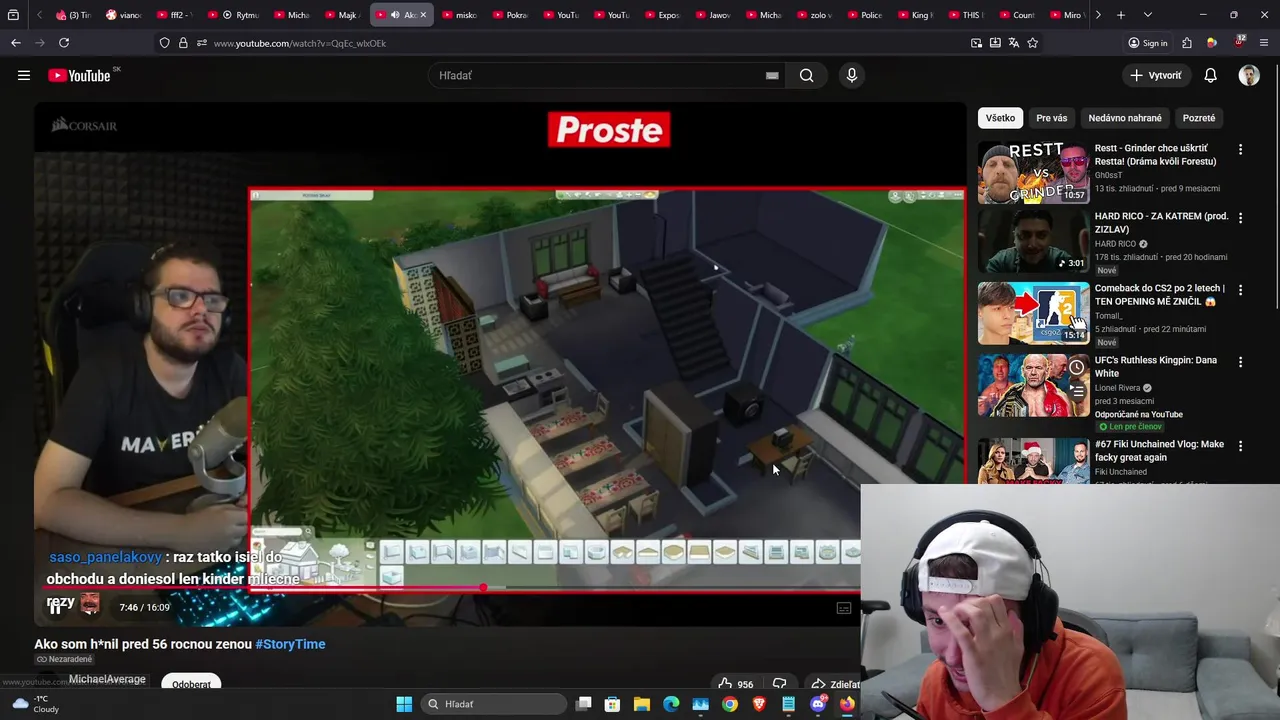The image size is (1280, 720).
Task: Expand the list all tabs dropdown
Action: pos(1147,15)
